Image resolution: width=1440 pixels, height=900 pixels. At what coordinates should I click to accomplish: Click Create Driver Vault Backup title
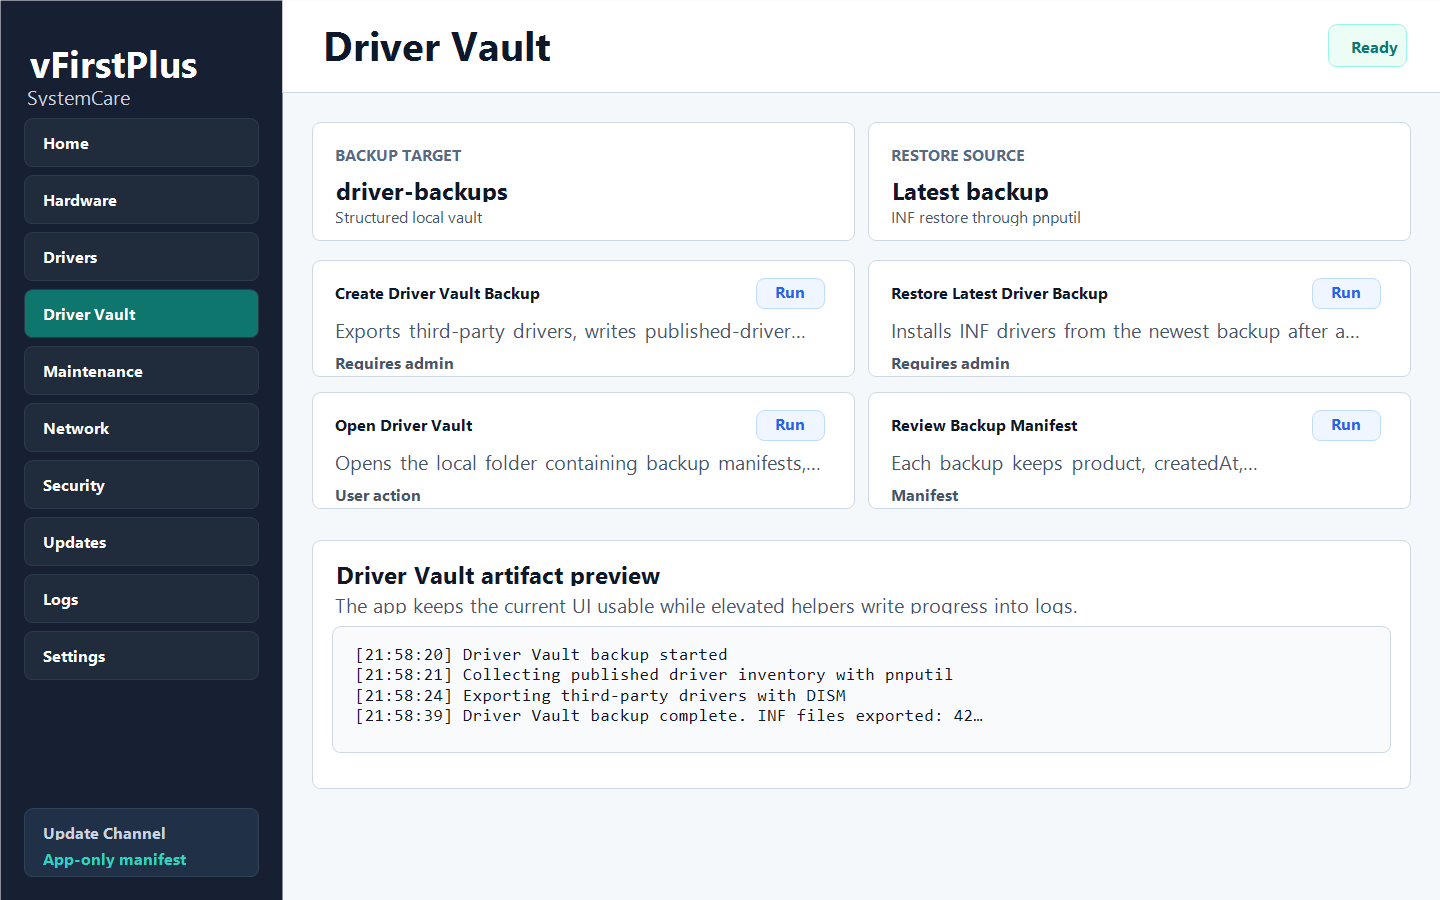pos(437,294)
